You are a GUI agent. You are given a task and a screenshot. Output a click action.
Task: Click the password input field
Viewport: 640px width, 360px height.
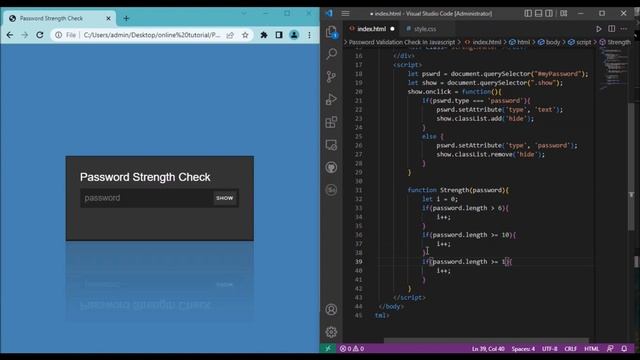pos(146,198)
